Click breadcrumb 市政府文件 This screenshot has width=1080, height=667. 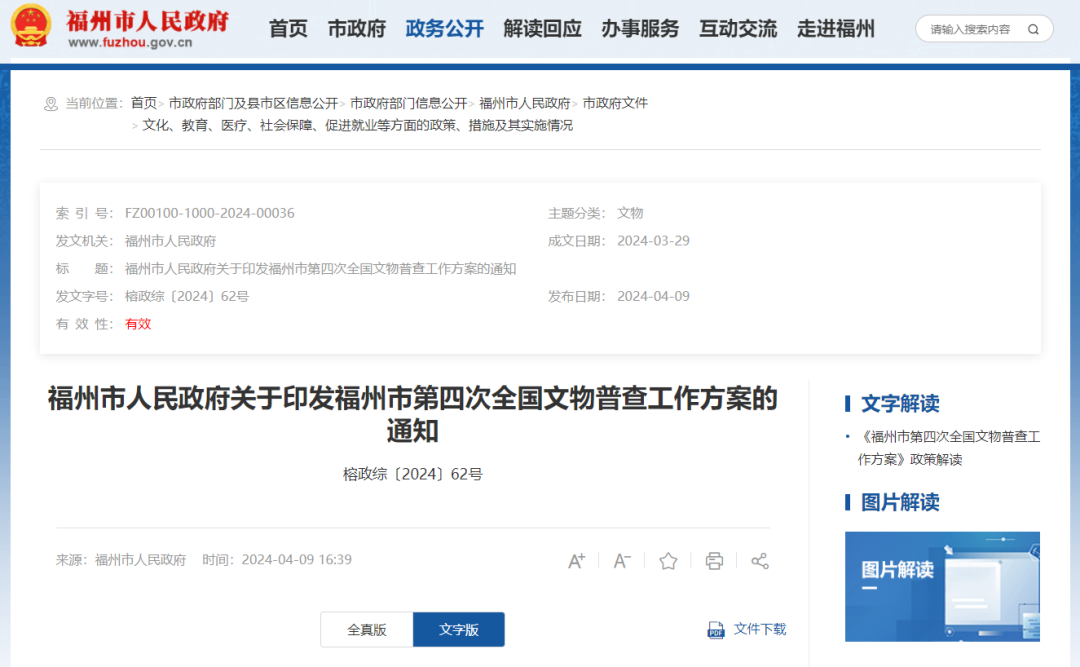tap(615, 103)
